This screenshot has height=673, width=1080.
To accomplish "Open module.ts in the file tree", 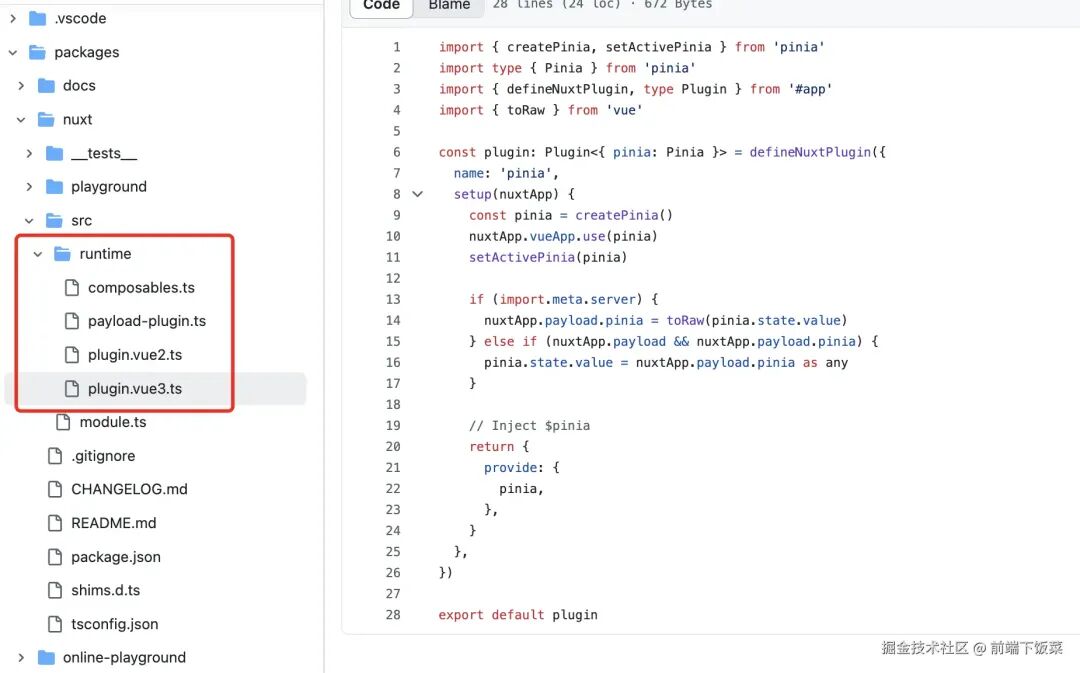I will coord(113,422).
